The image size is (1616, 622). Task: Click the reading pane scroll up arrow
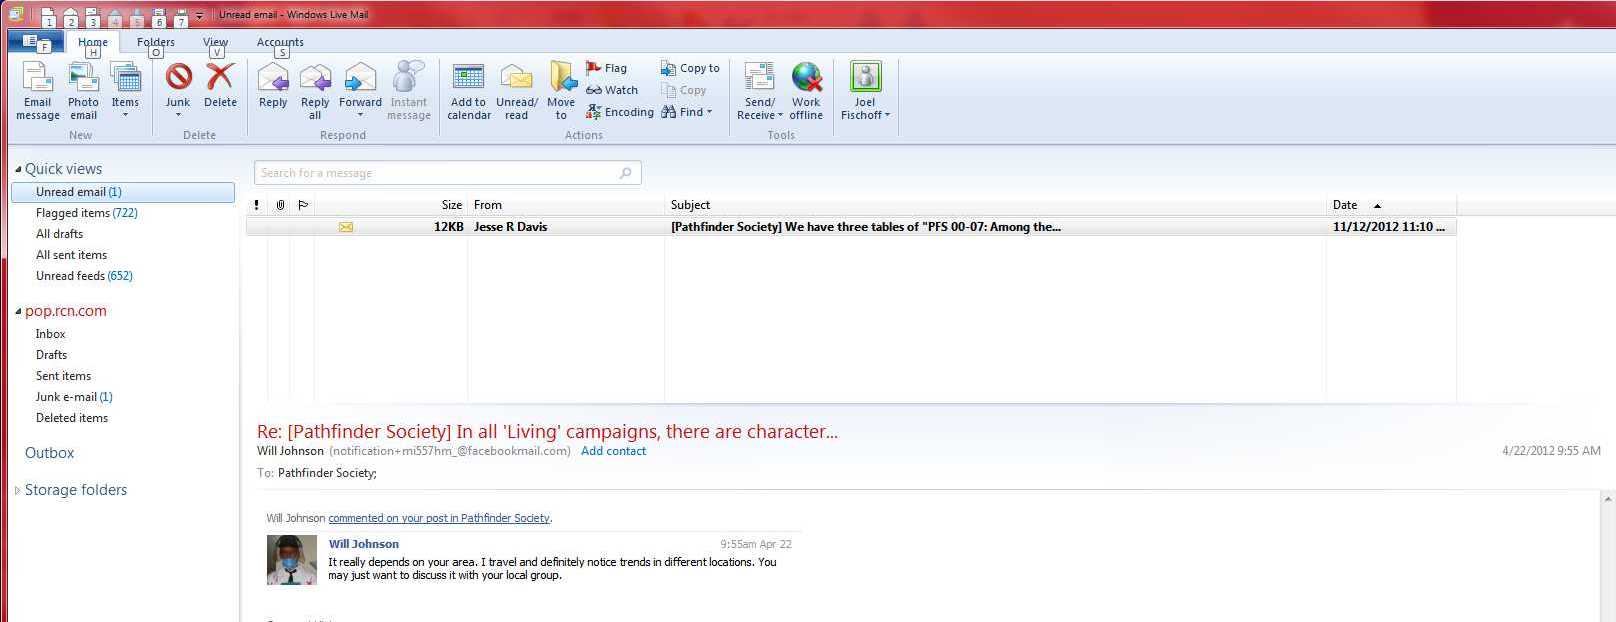point(1608,499)
